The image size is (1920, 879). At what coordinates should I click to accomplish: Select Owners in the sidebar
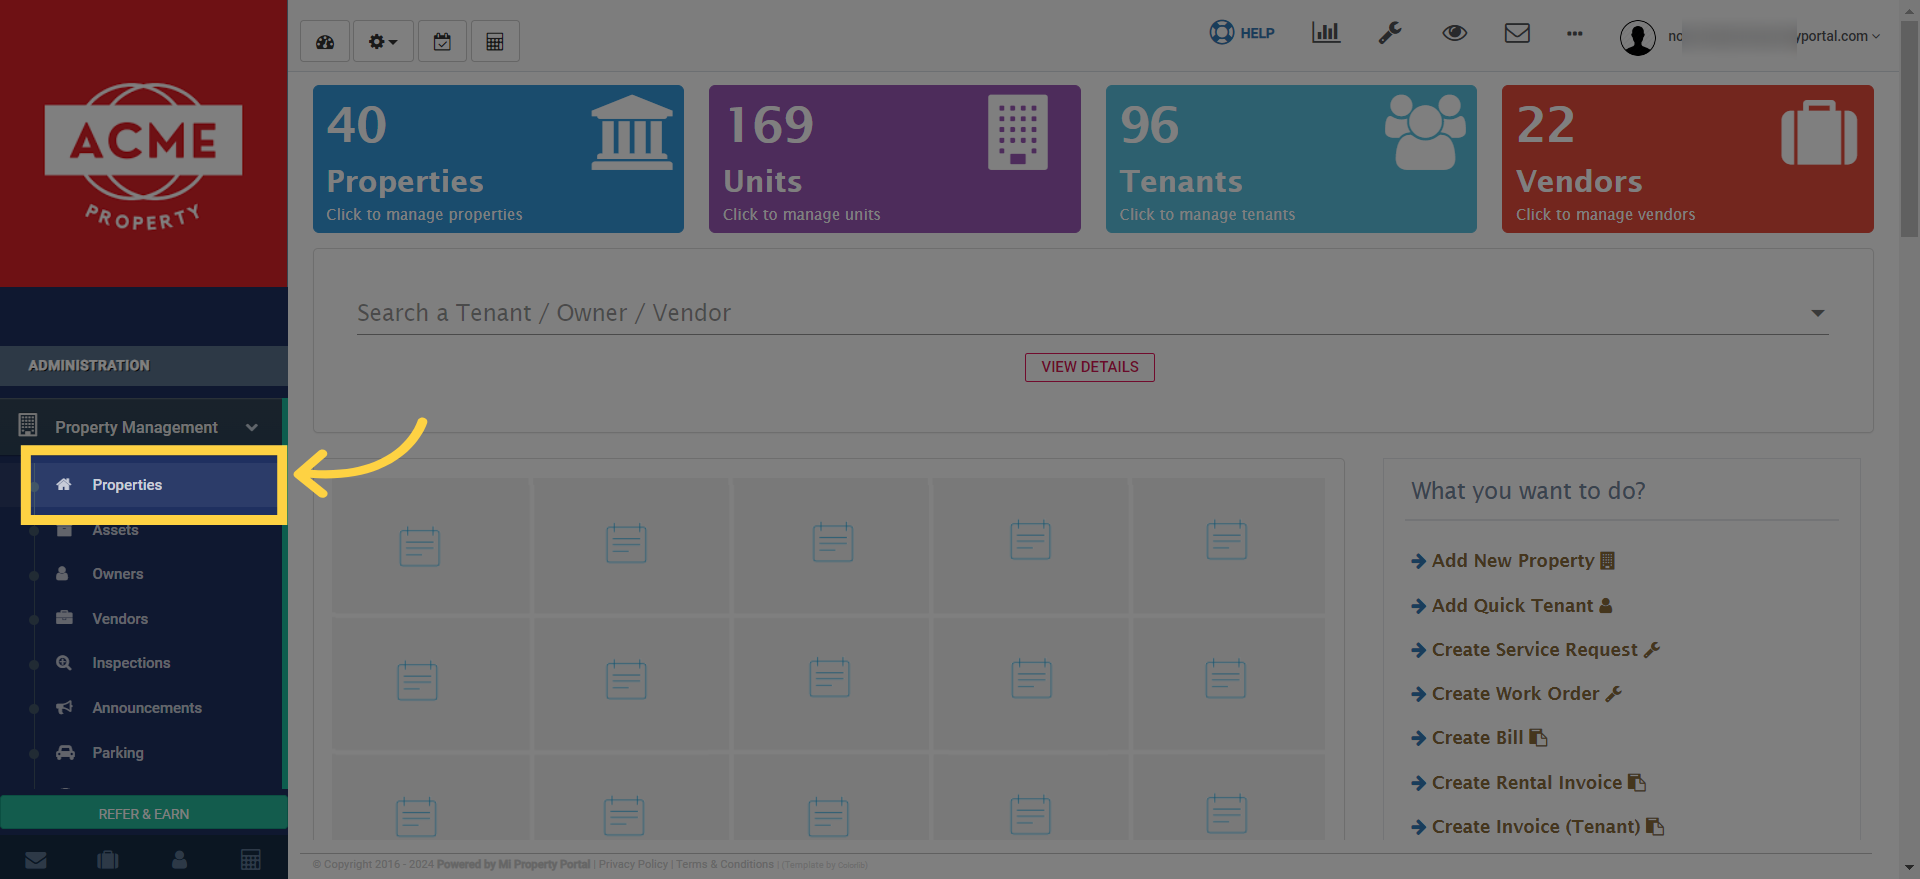(x=118, y=574)
